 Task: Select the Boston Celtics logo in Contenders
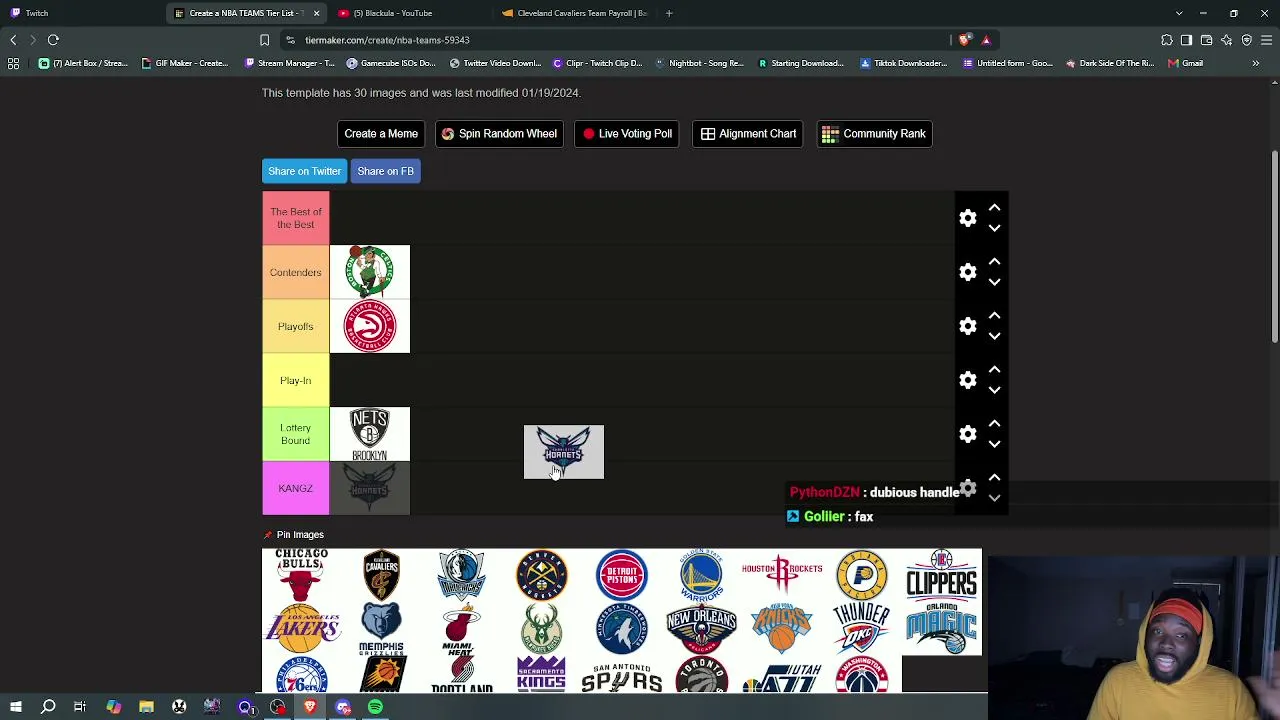pos(370,272)
